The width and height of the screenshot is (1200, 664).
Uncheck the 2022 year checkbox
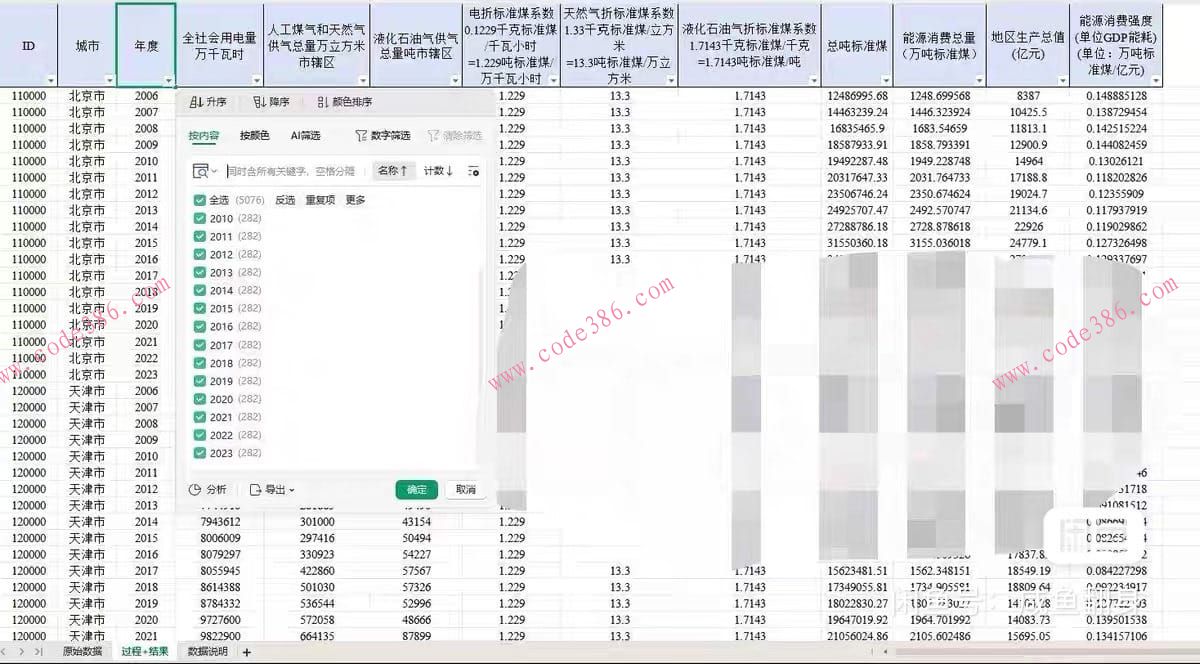click(x=200, y=435)
